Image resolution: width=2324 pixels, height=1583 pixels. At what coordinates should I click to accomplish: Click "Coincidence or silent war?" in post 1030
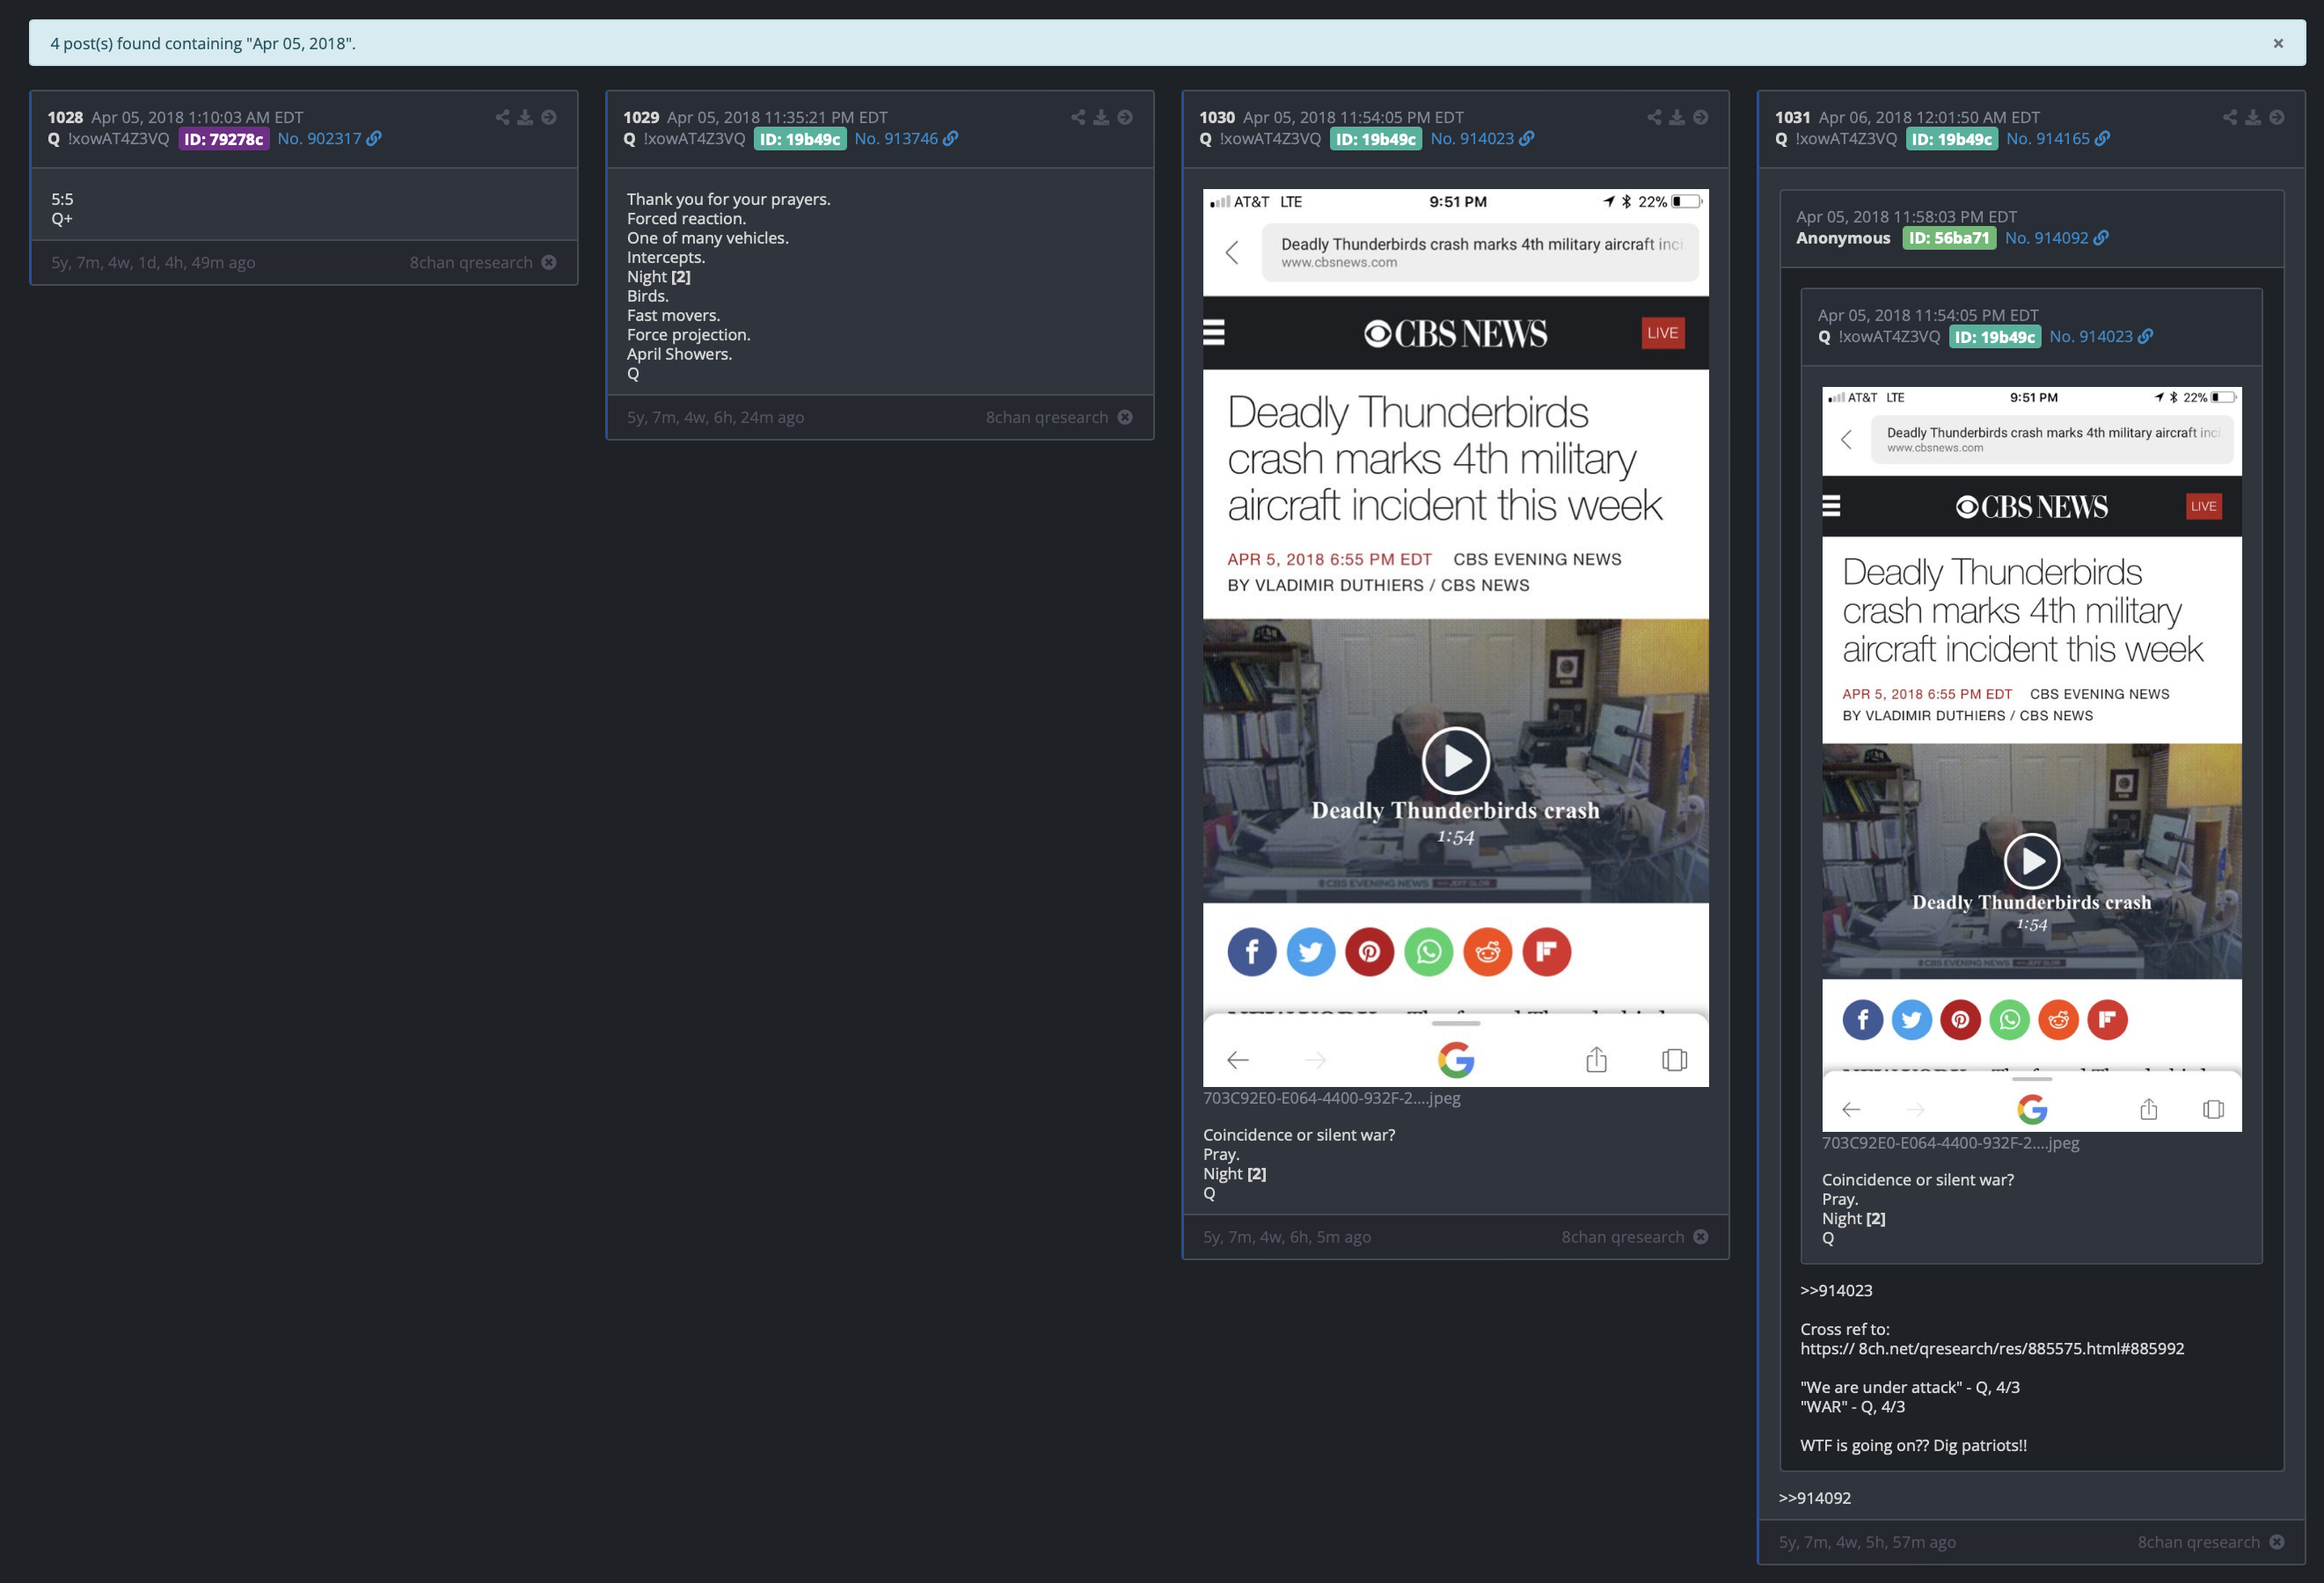coord(1299,1135)
